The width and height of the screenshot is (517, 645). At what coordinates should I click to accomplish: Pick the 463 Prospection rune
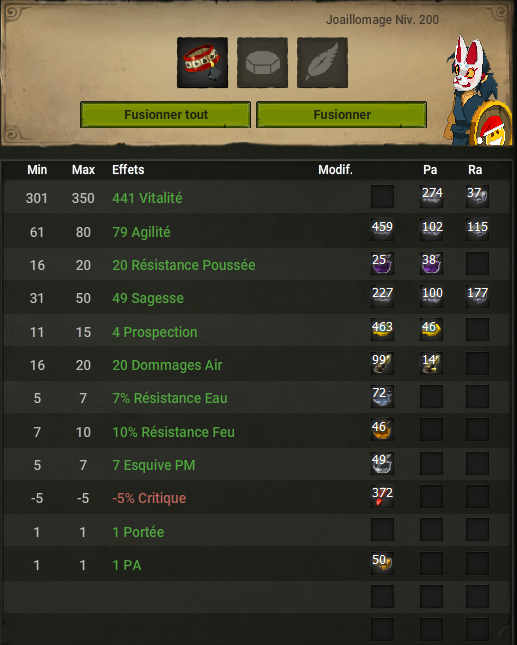tap(383, 329)
